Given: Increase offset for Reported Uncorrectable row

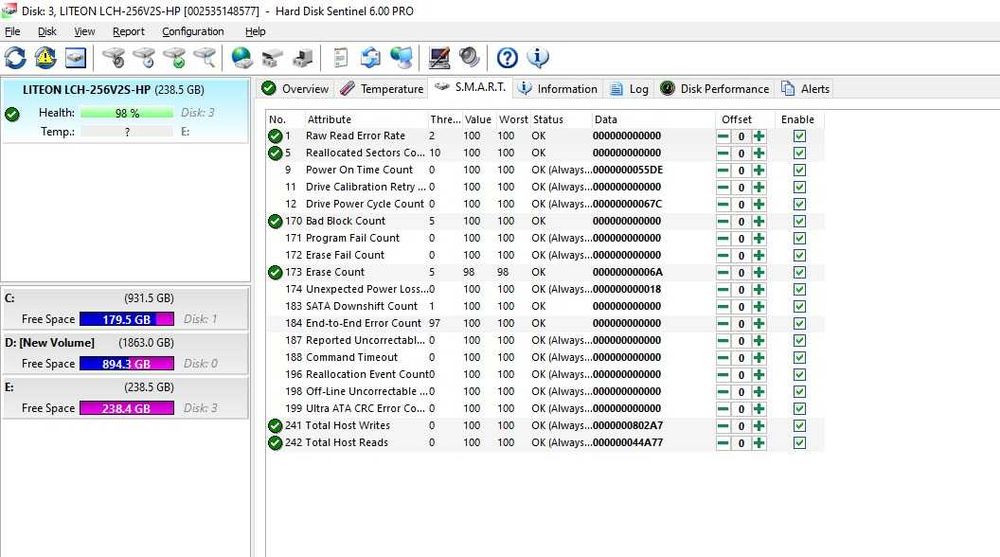Looking at the screenshot, I should [x=759, y=341].
